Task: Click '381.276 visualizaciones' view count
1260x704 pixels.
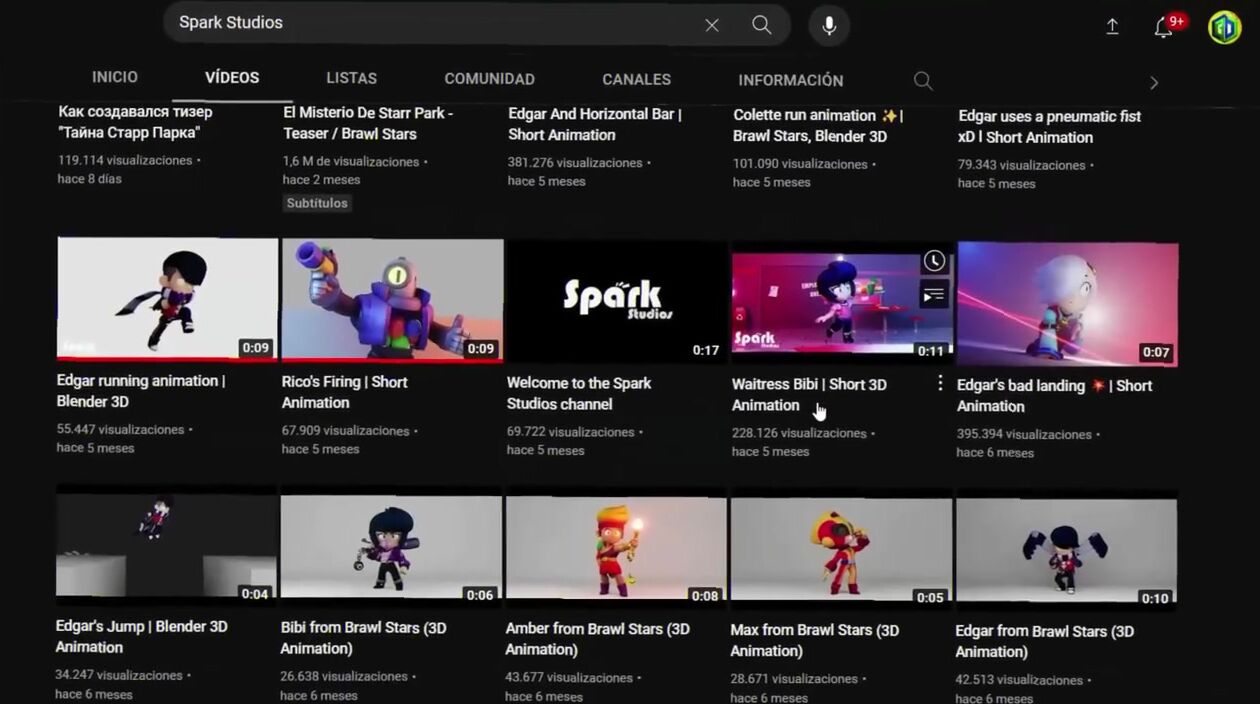Action: (575, 162)
